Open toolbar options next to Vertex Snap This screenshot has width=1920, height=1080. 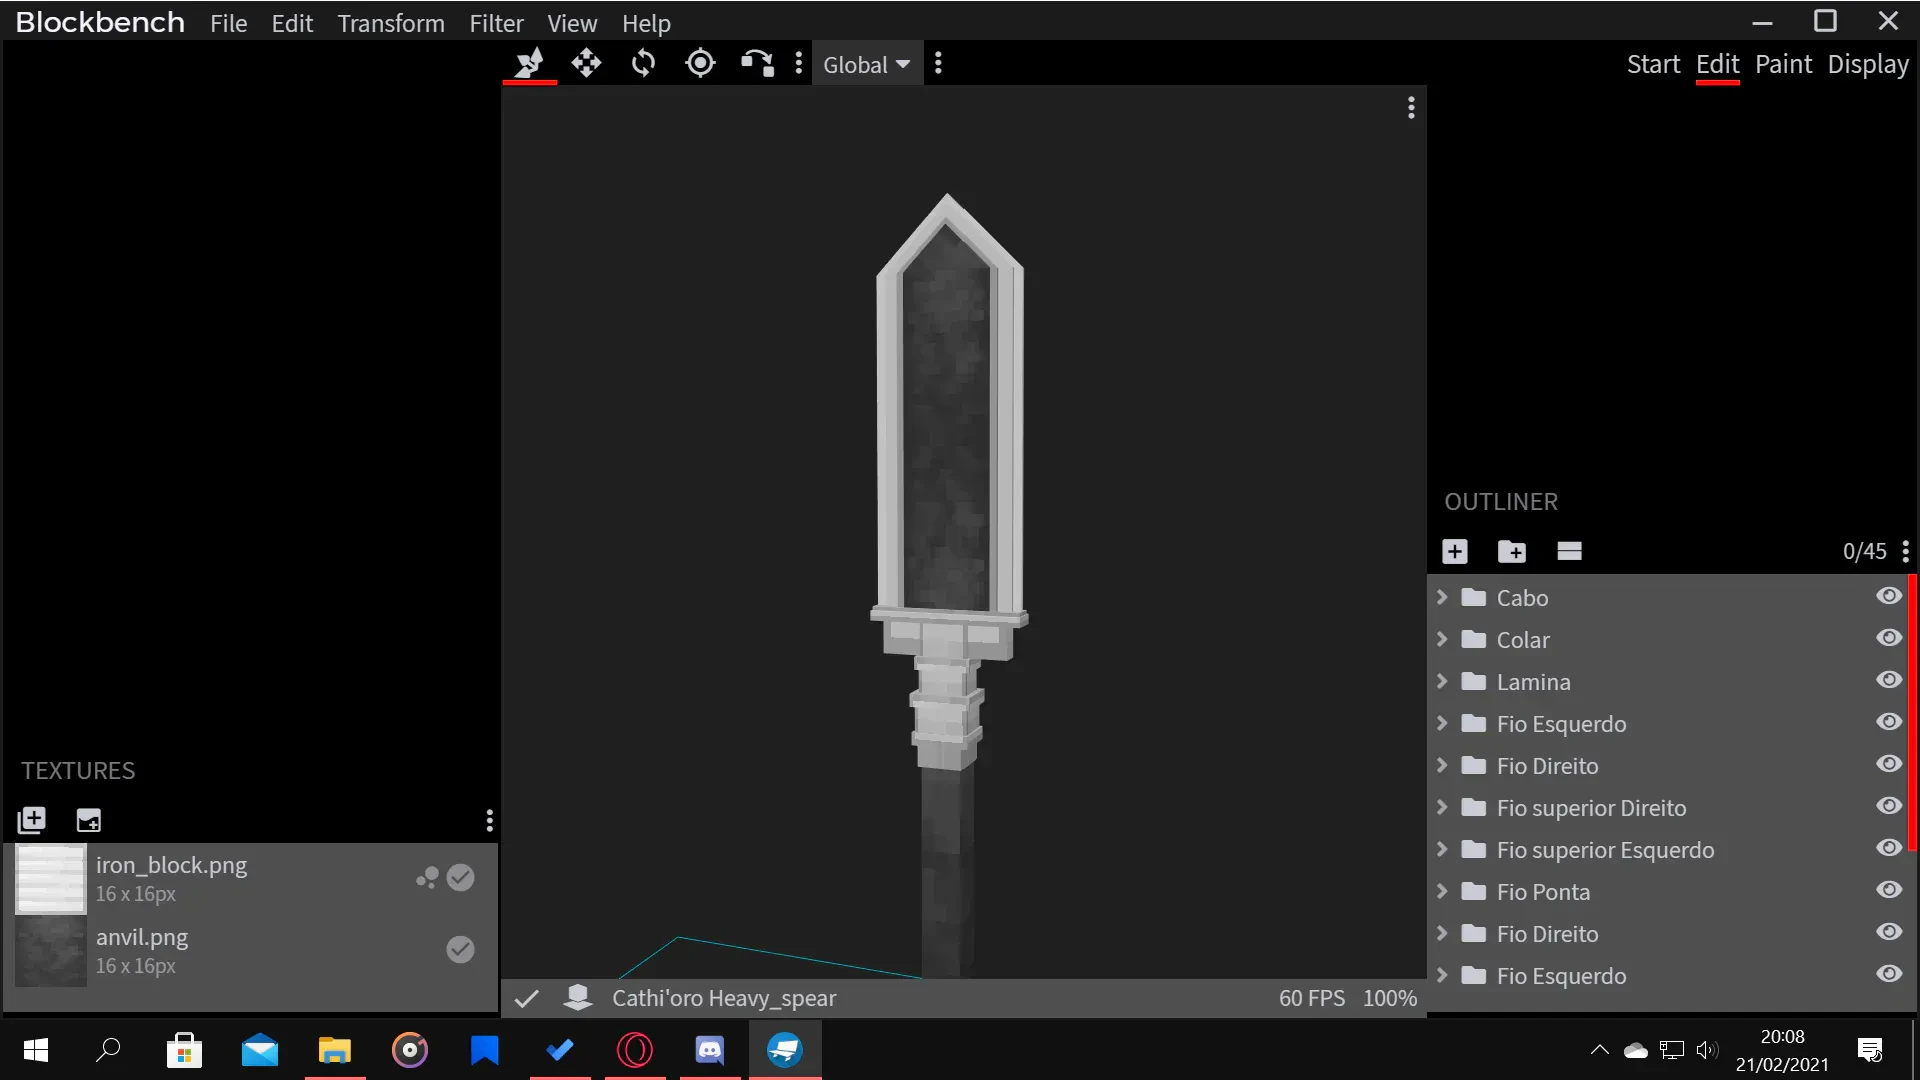[798, 64]
